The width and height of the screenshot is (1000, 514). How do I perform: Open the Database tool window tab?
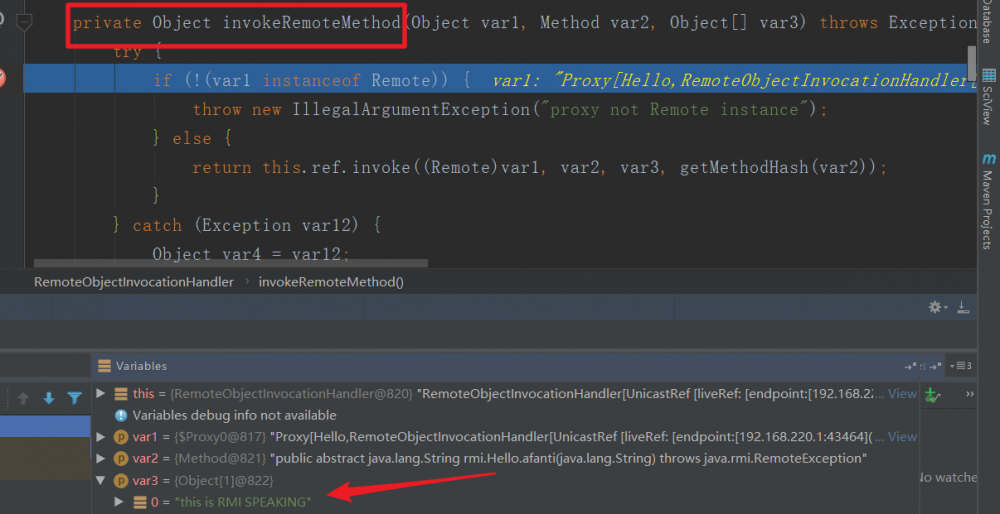[986, 22]
